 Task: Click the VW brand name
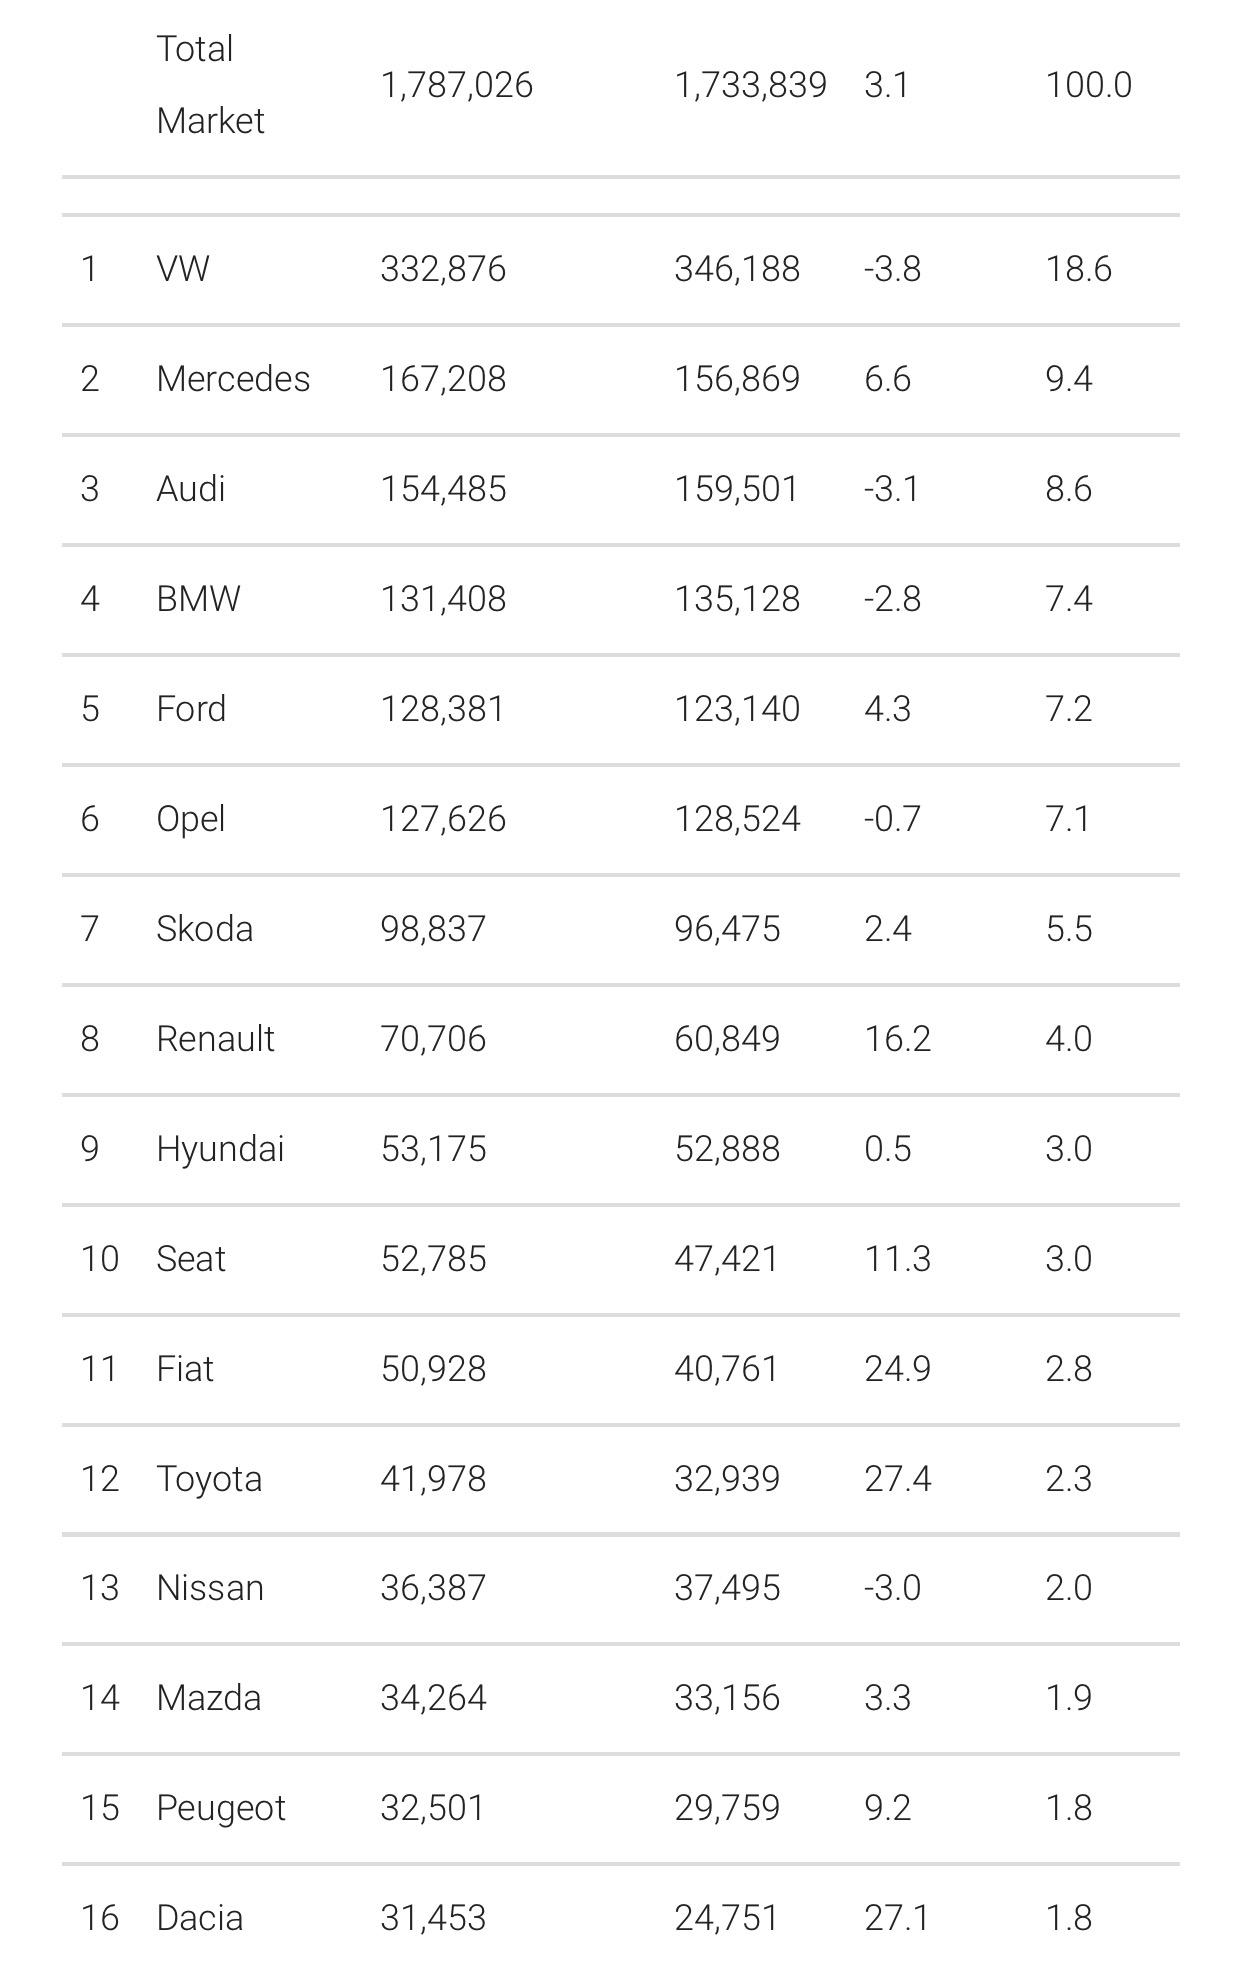(183, 269)
